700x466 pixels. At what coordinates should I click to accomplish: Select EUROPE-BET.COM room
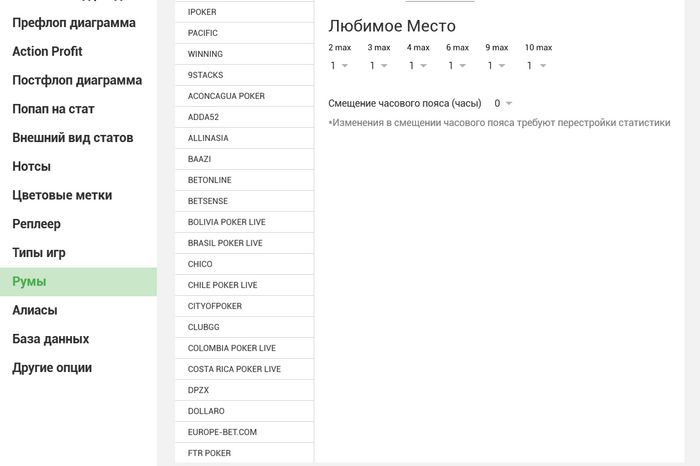click(244, 432)
